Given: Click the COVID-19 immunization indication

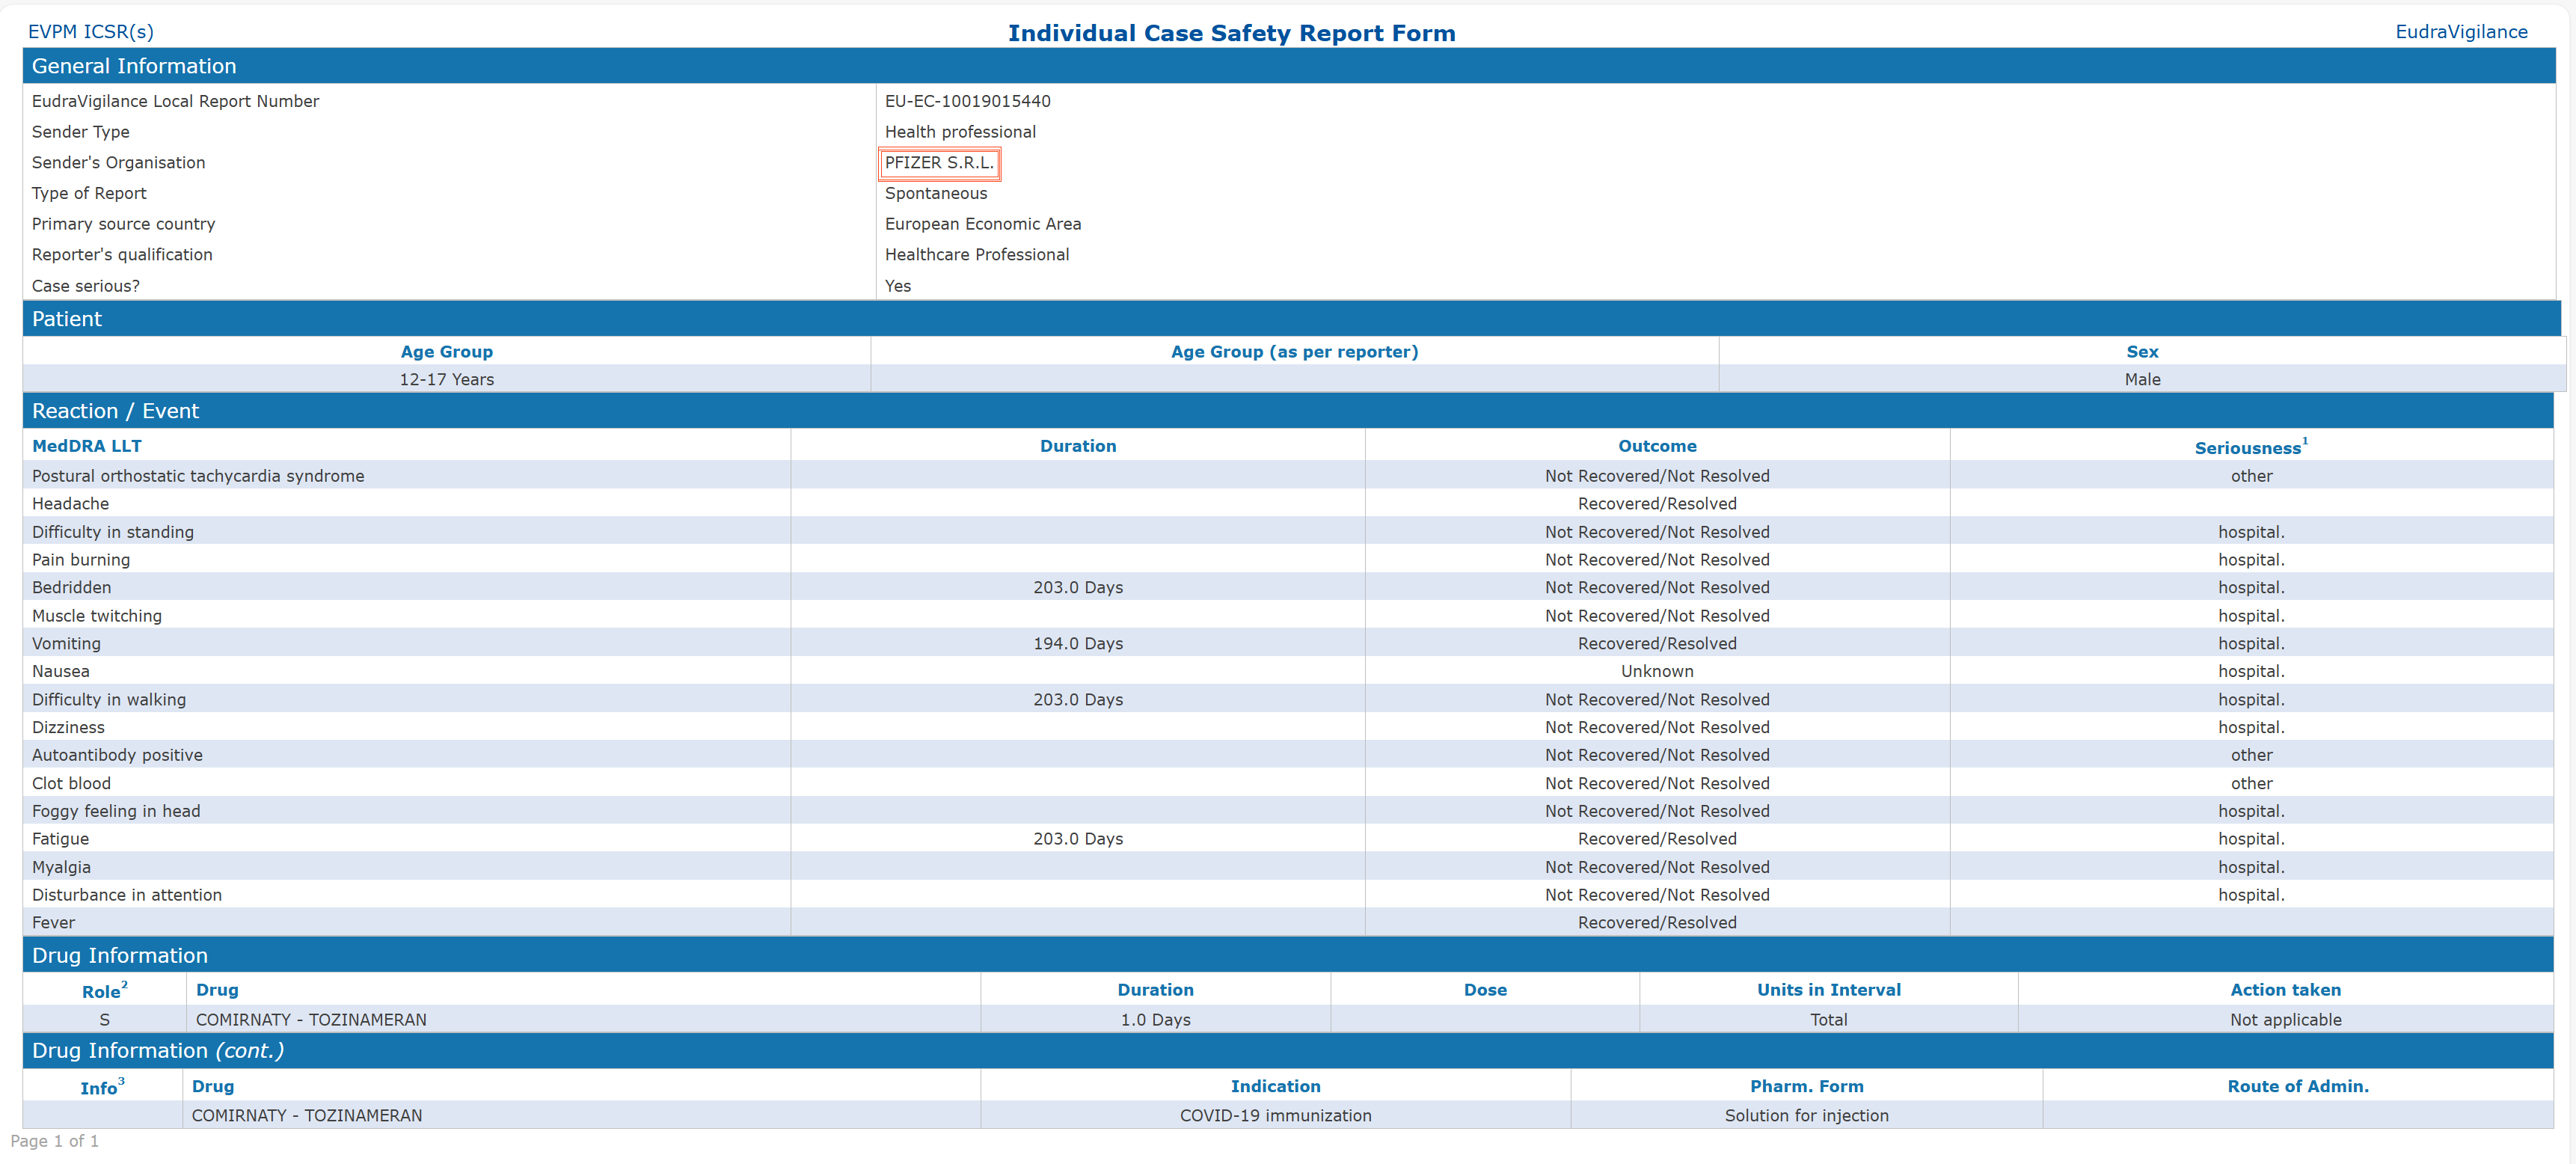Looking at the screenshot, I should 1275,1116.
